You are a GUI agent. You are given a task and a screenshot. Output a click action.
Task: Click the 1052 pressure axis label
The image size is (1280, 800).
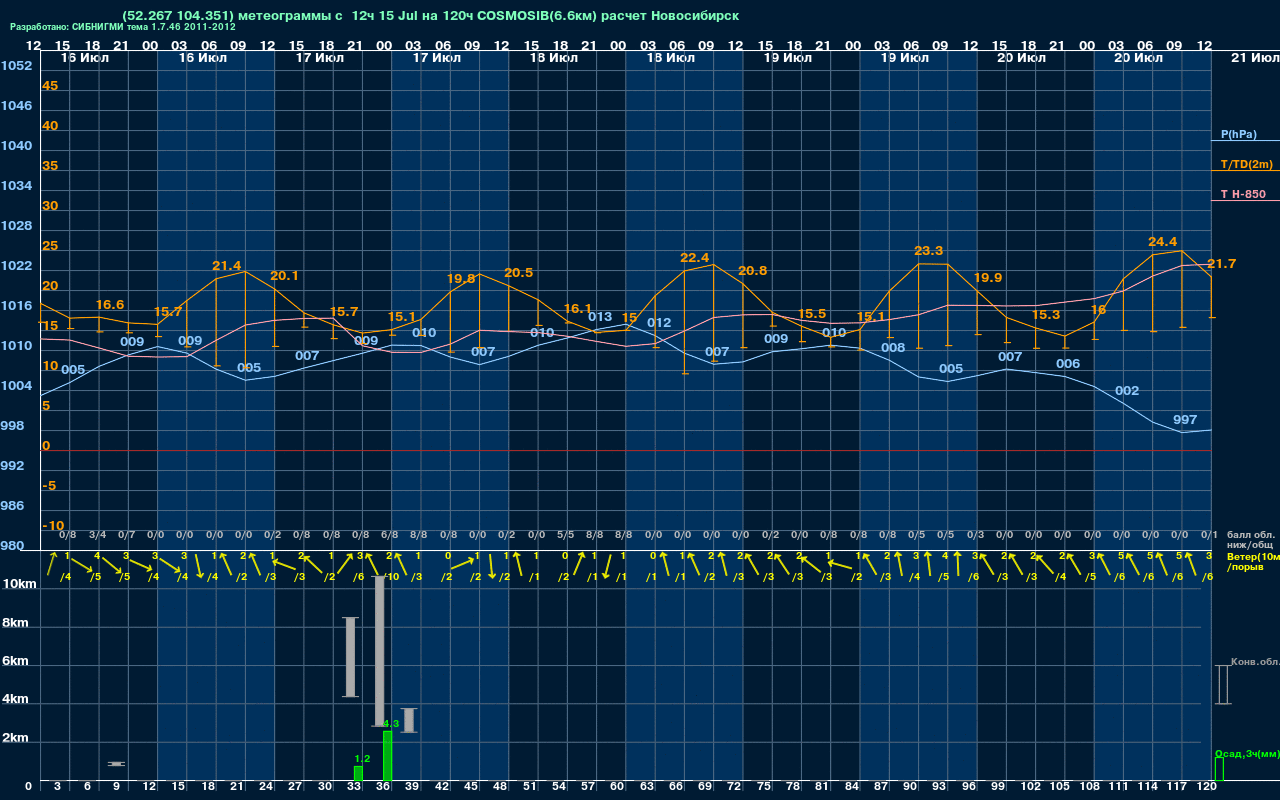[16, 66]
